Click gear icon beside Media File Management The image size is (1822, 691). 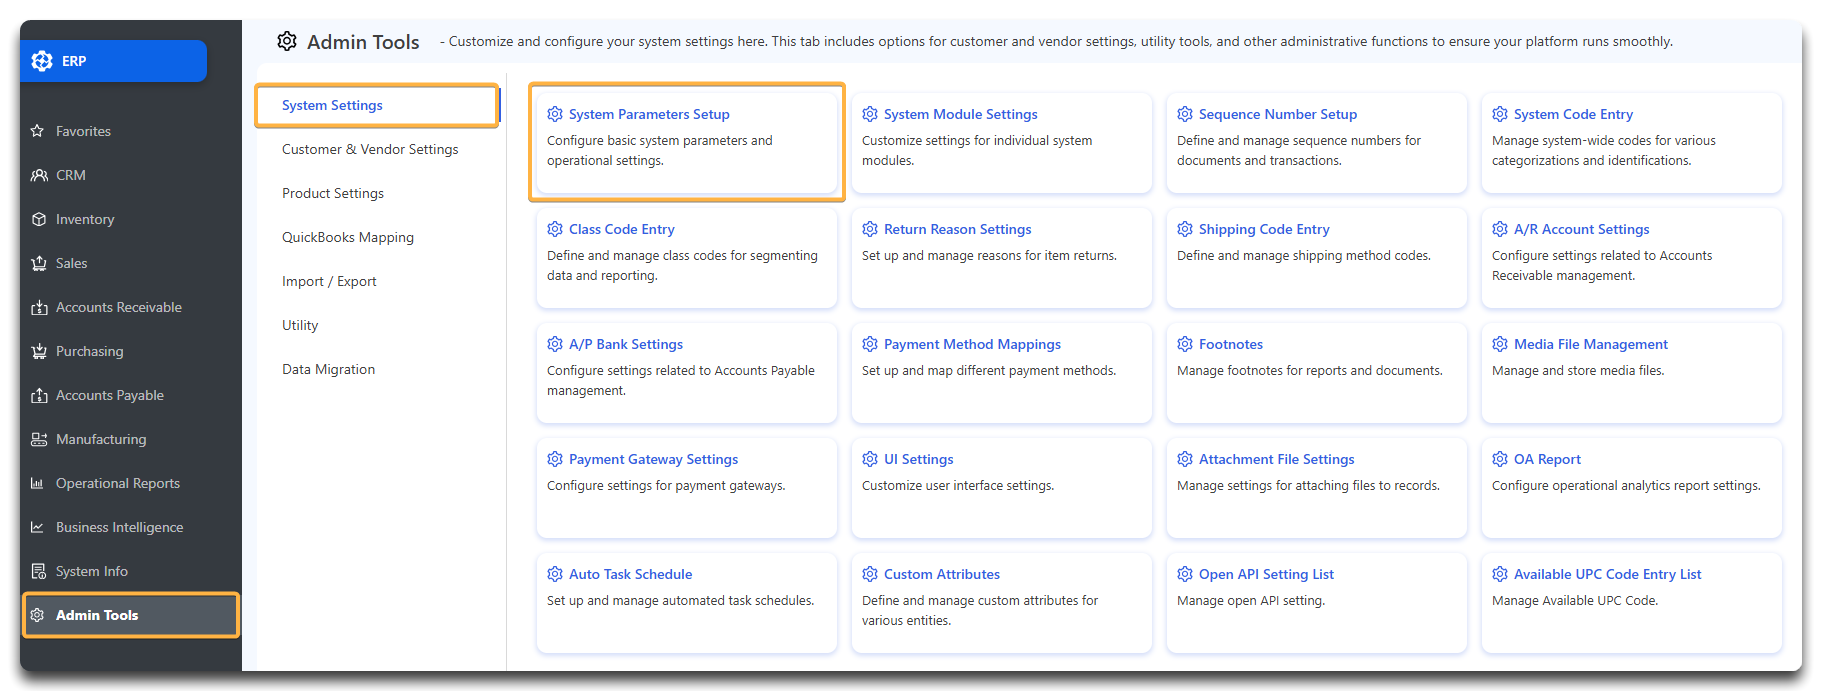[x=1500, y=344]
